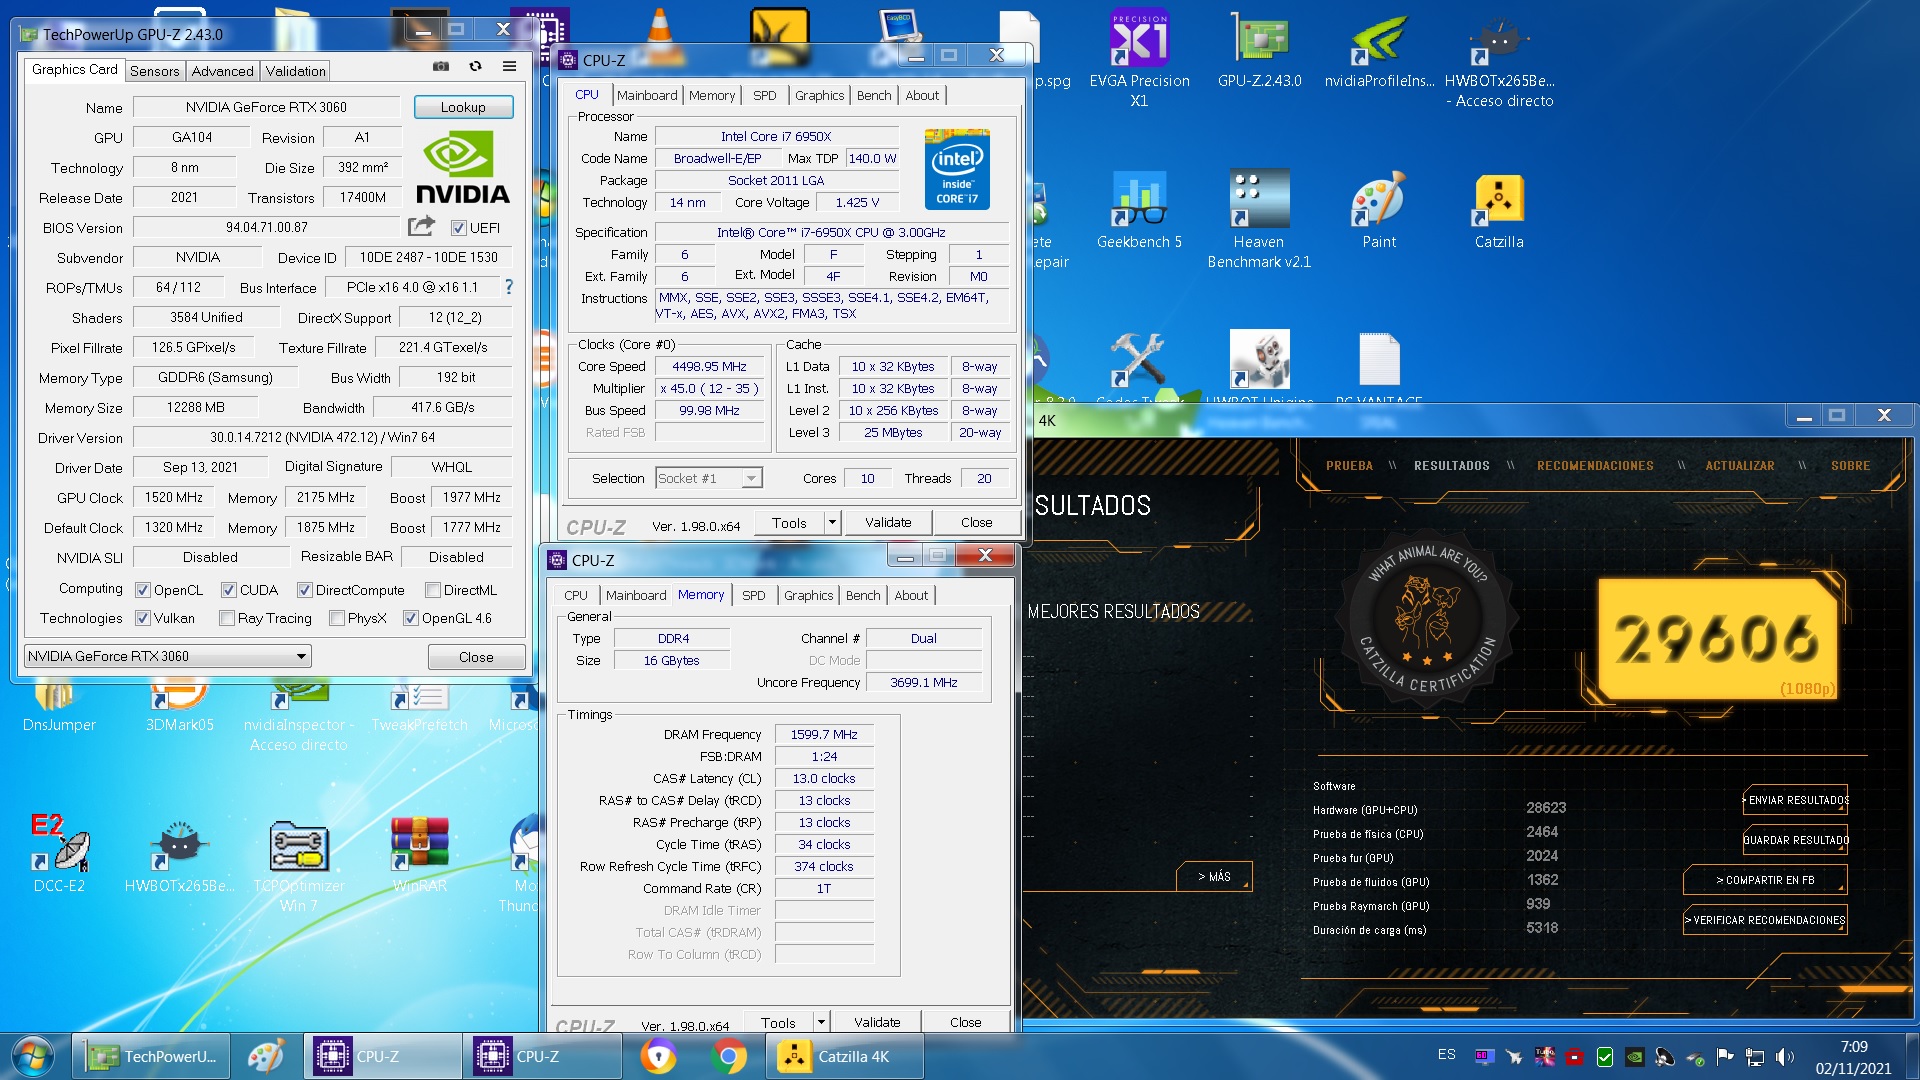Click the GPU-Z screenshot camera icon

[440, 67]
